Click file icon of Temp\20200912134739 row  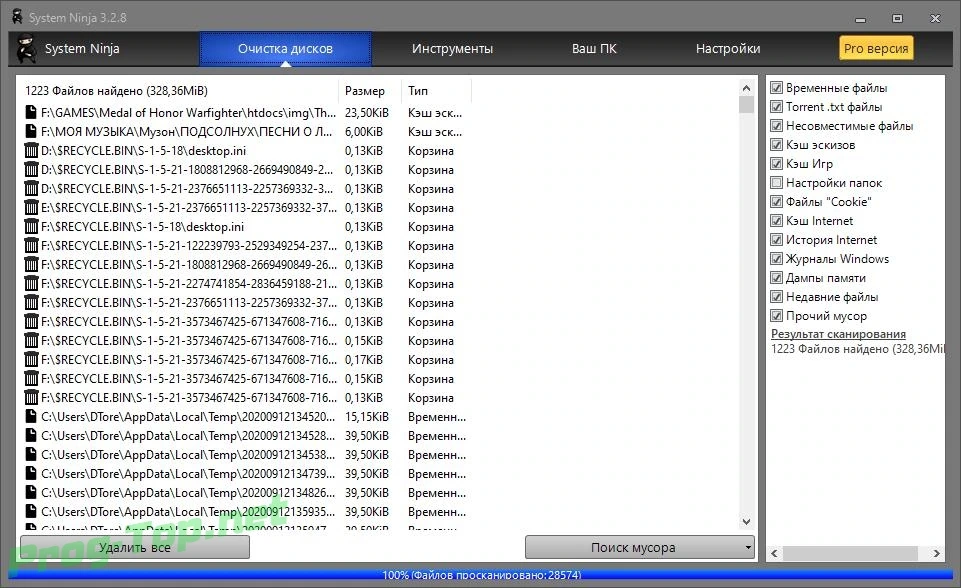pos(31,473)
